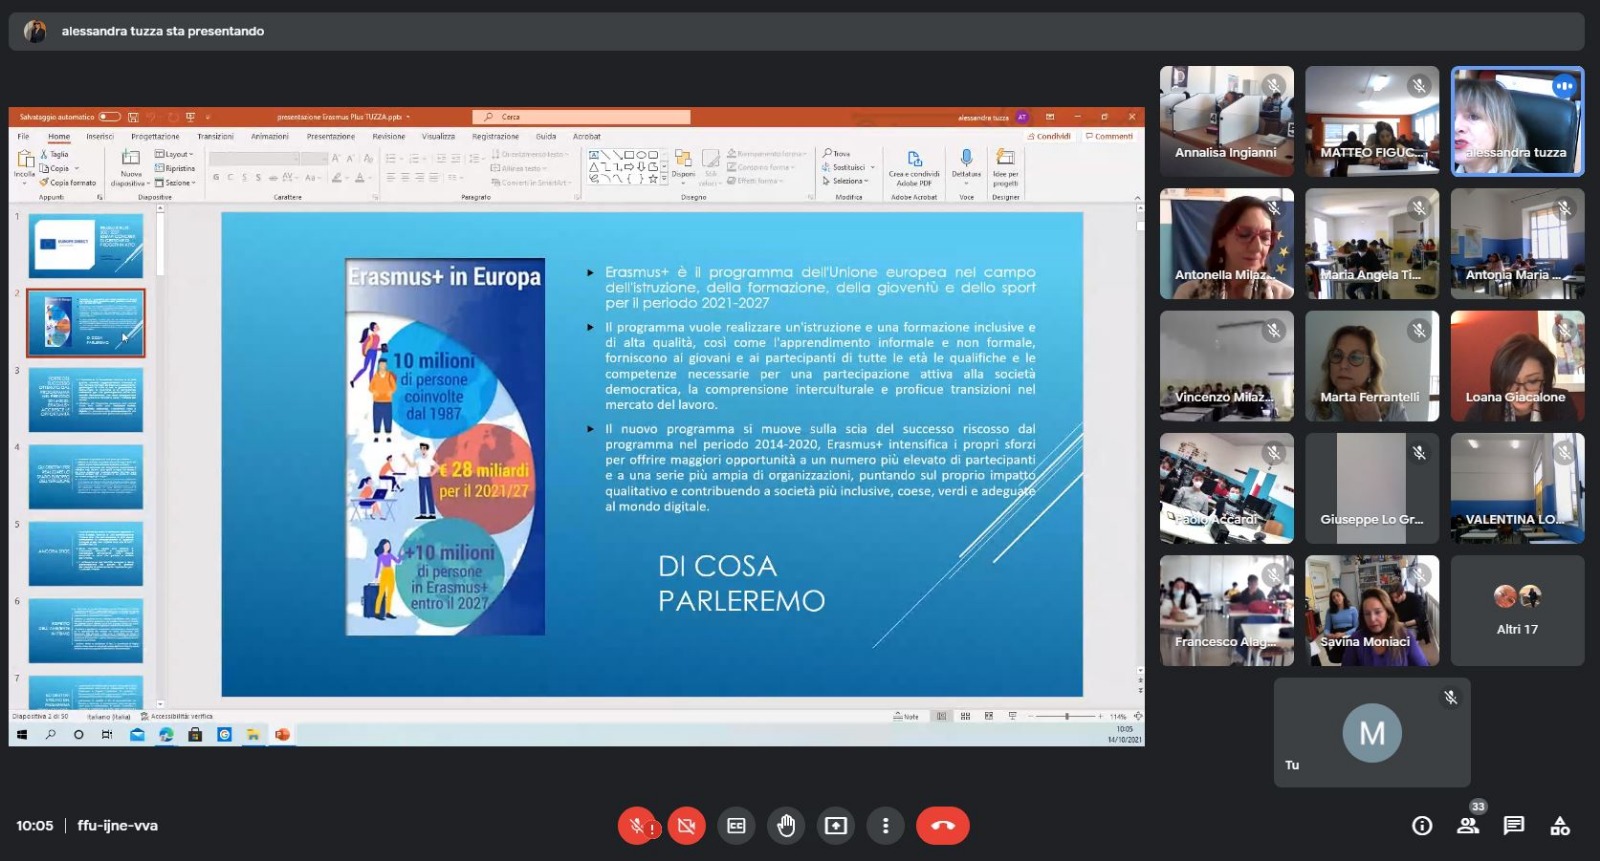
Task: Open the present now screen-share button
Action: pyautogui.click(x=835, y=826)
